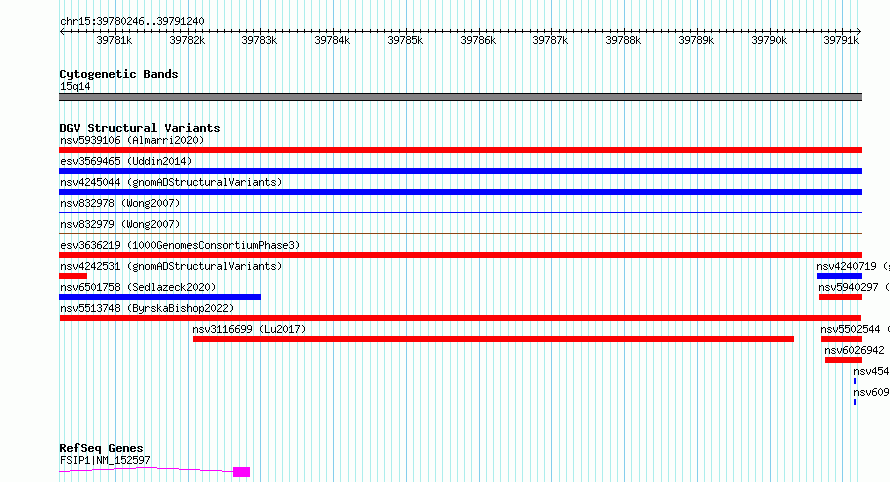Click the esv3636219 1000GenomesConsortiumPhase3 red bar
Screen dimensions: 890x482
tap(460, 255)
